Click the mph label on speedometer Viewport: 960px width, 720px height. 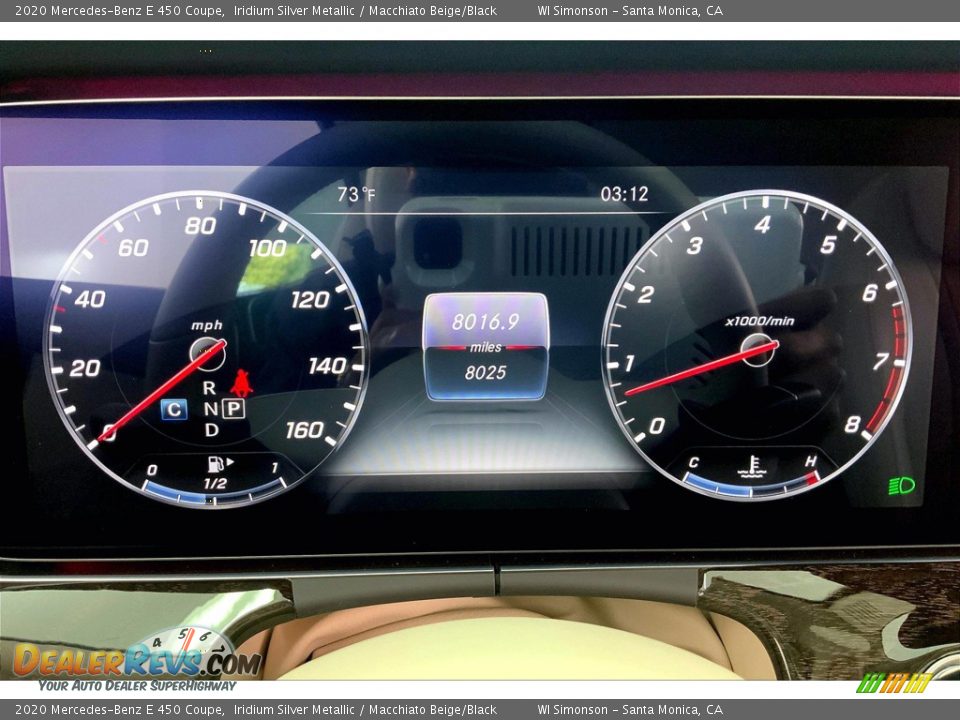click(x=207, y=325)
